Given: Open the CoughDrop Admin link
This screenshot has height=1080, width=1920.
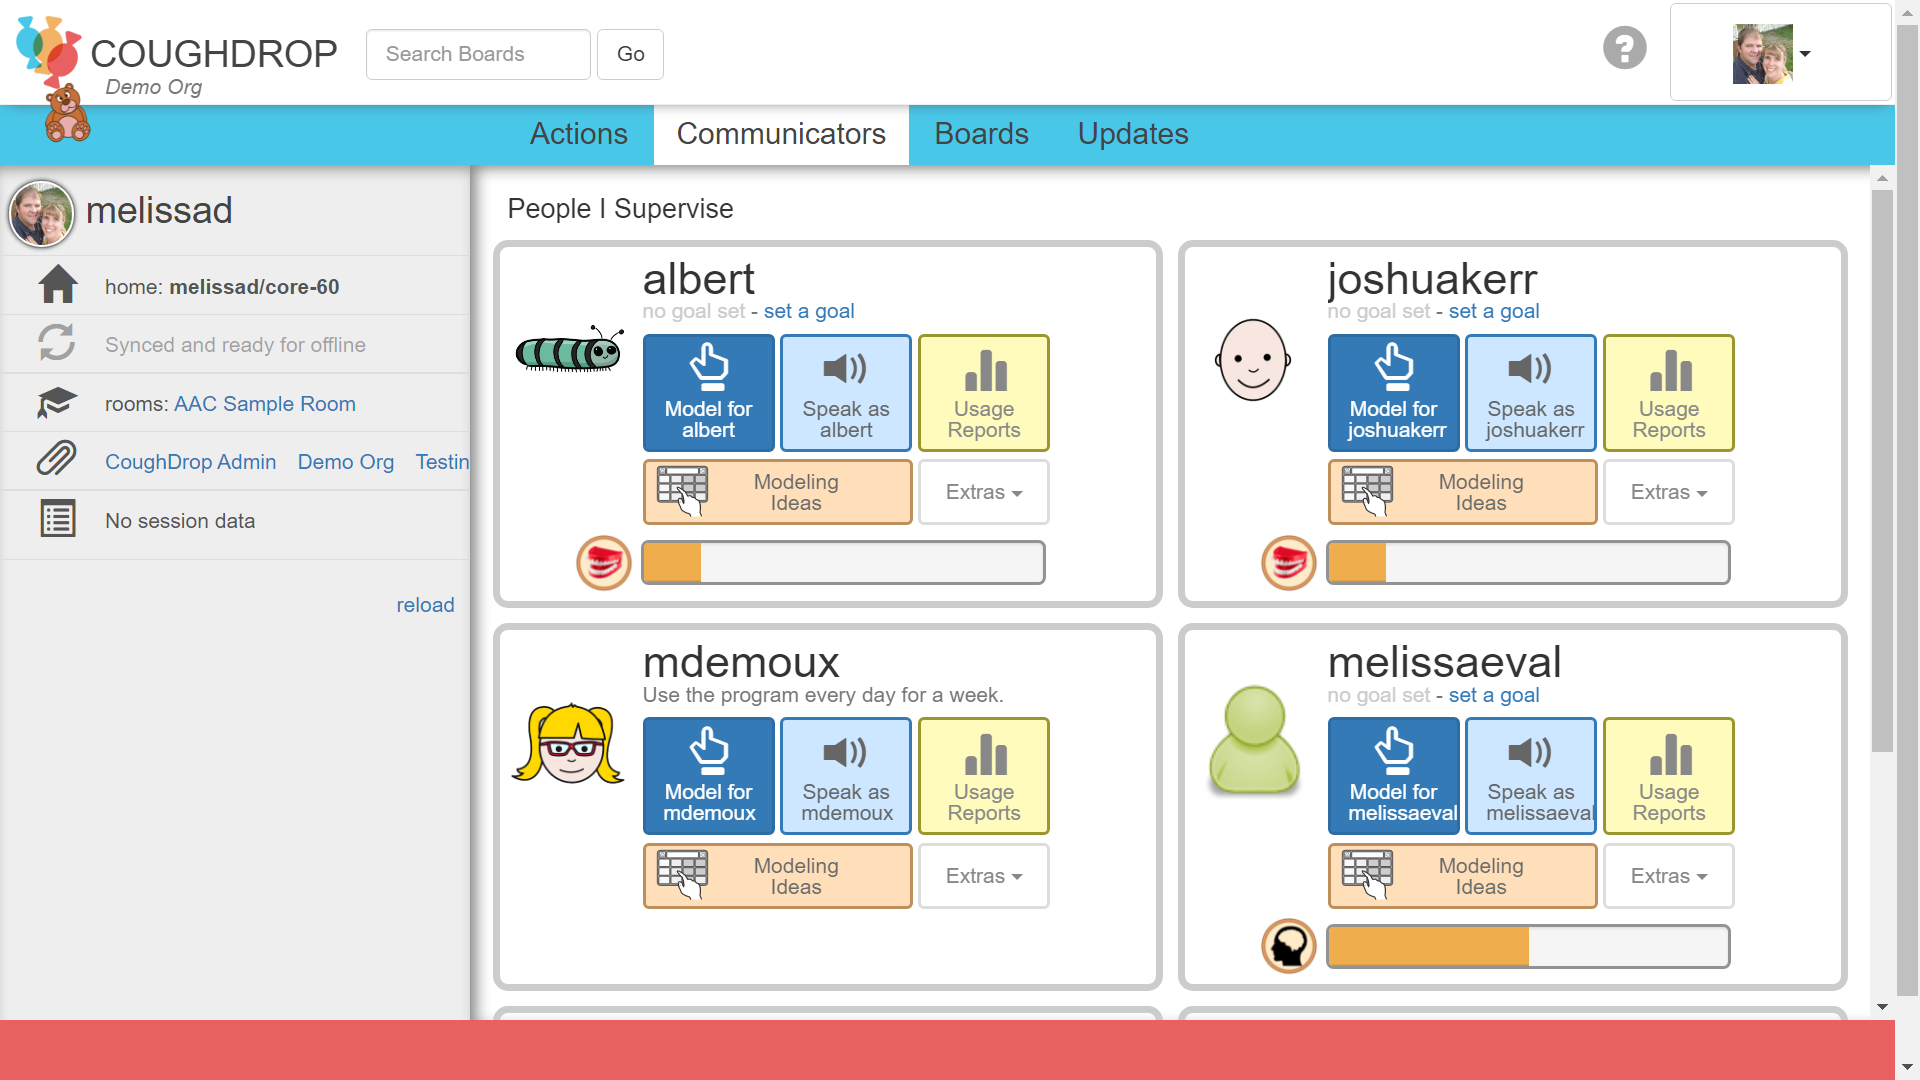Looking at the screenshot, I should click(190, 462).
